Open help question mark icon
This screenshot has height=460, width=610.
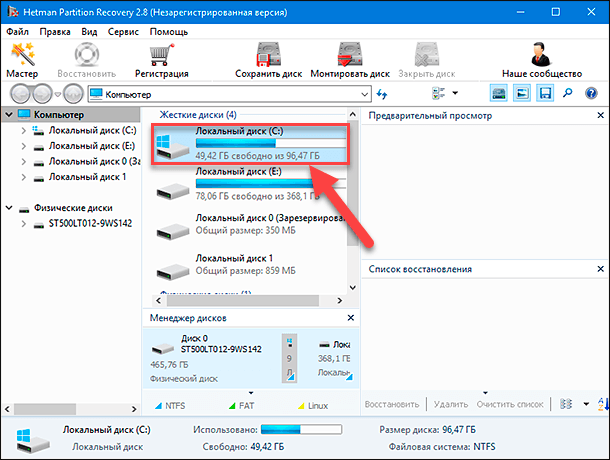tap(591, 93)
